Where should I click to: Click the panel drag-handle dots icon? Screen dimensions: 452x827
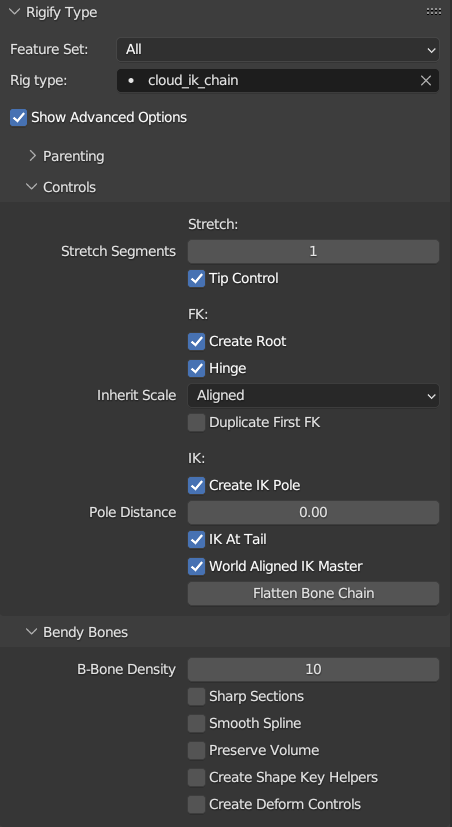point(434,12)
